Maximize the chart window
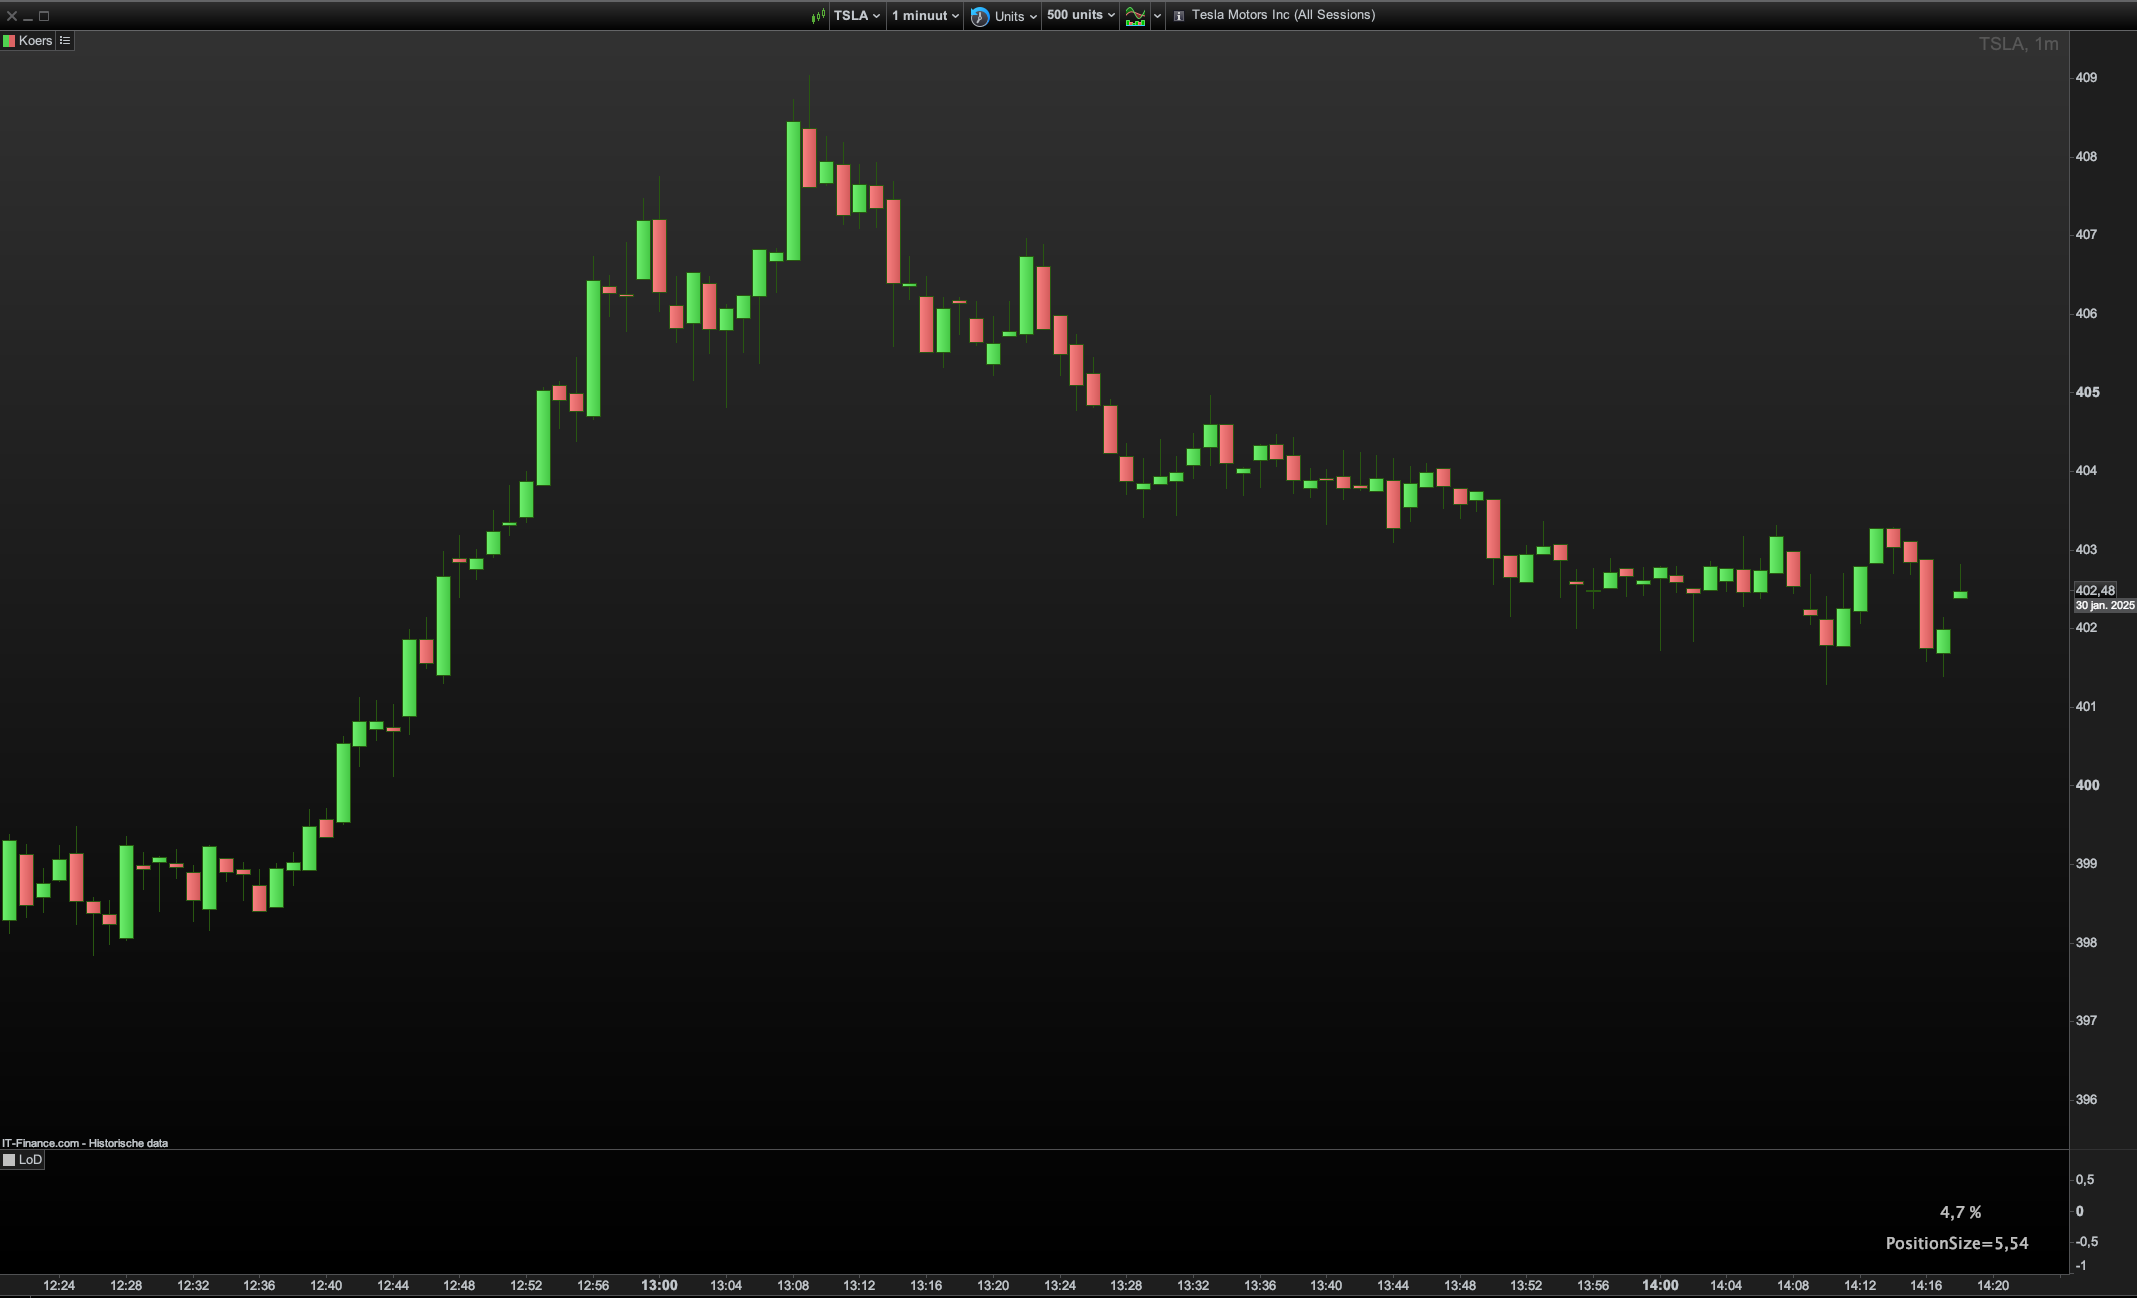This screenshot has width=2137, height=1298. tap(44, 16)
